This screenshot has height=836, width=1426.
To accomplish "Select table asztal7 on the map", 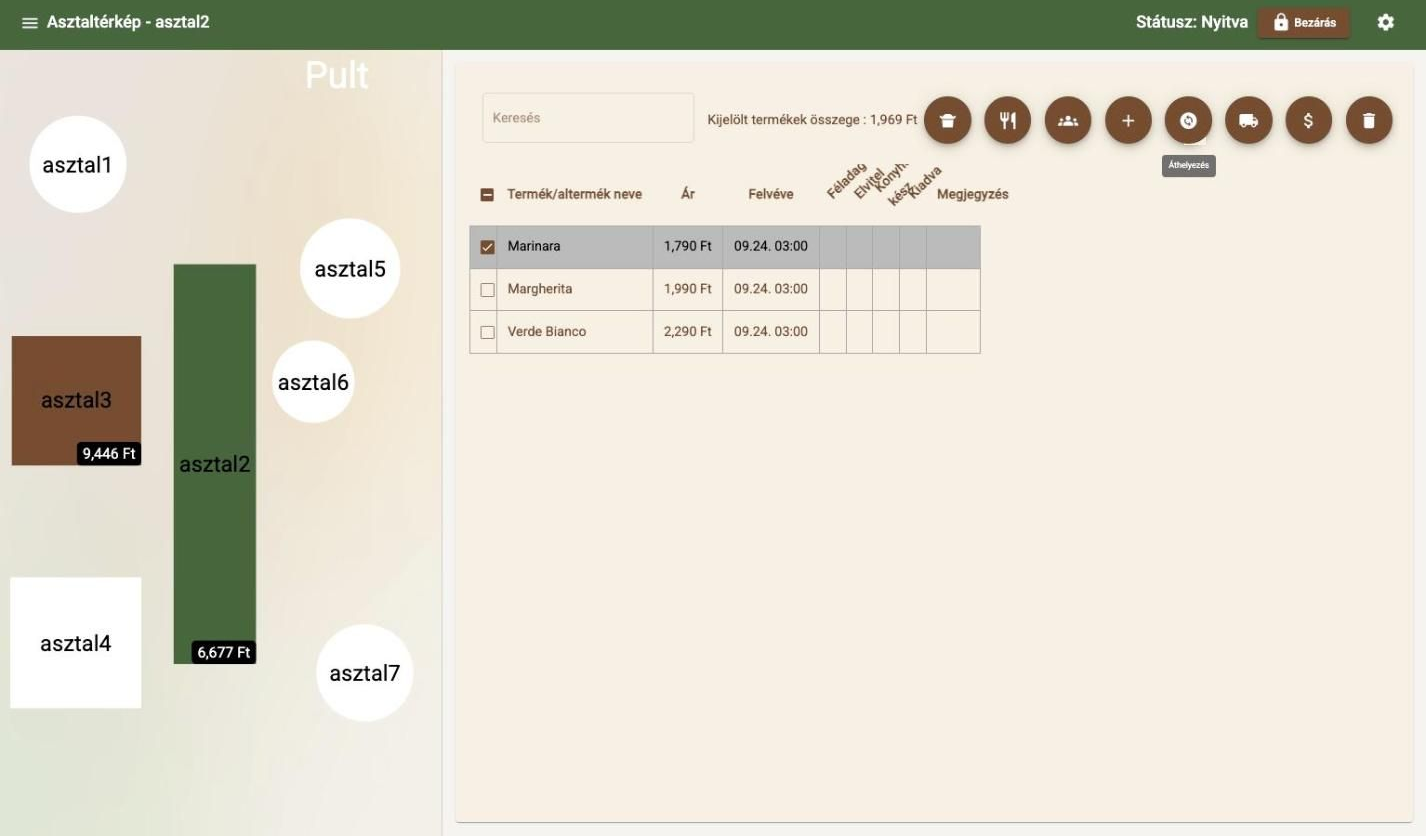I will pos(365,673).
